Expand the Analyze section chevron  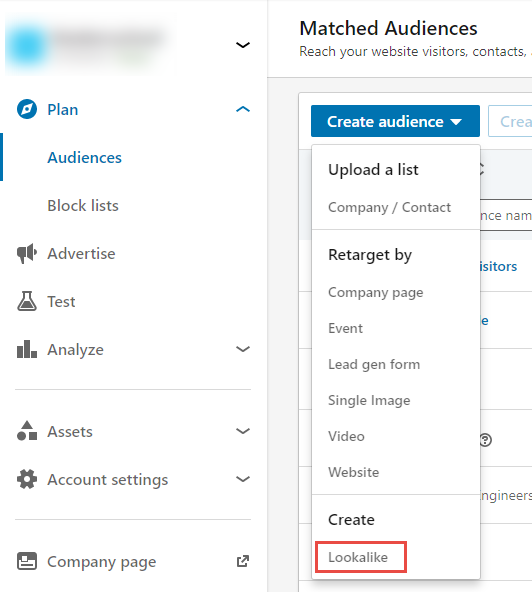pyautogui.click(x=243, y=349)
